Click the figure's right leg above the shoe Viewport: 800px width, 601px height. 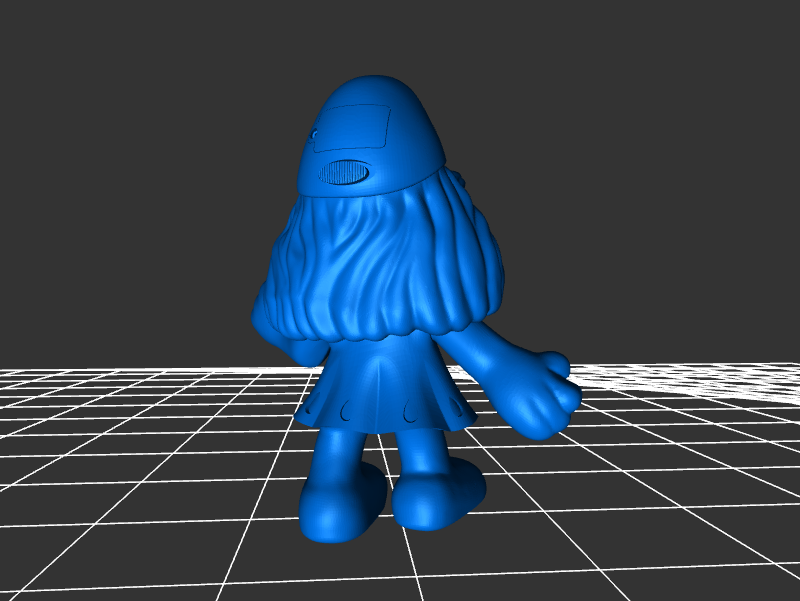tap(422, 452)
